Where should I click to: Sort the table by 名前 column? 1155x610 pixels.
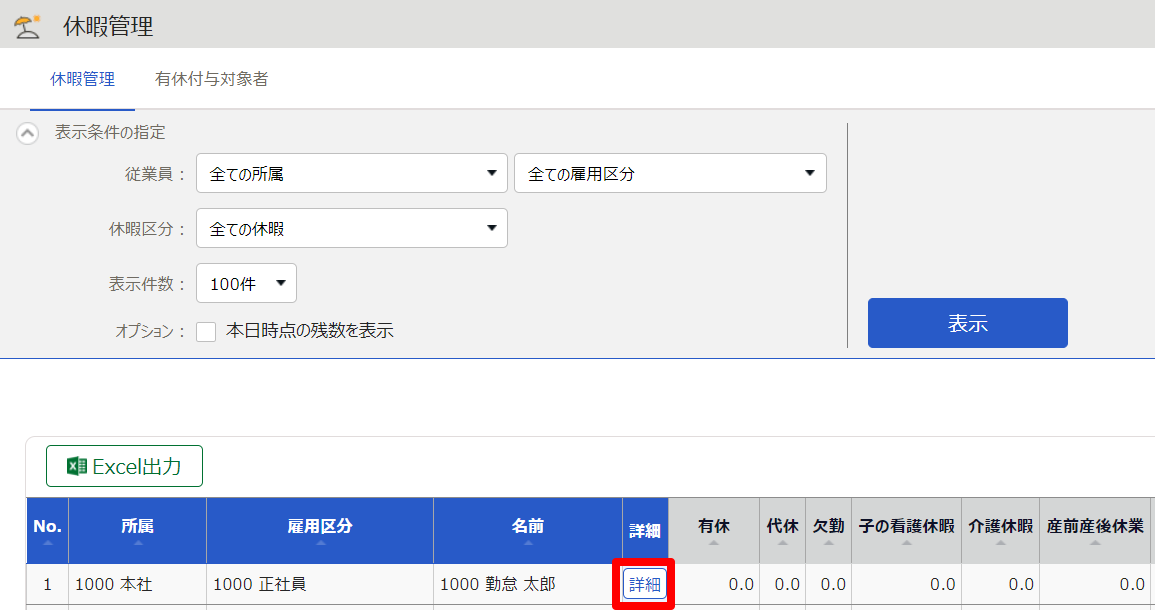(527, 530)
